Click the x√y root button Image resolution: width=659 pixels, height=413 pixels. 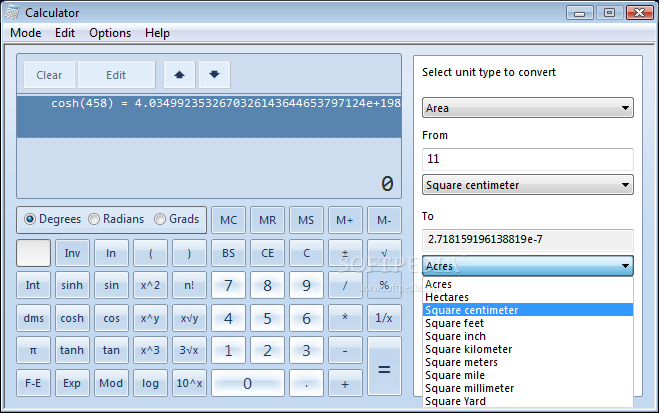coord(189,318)
